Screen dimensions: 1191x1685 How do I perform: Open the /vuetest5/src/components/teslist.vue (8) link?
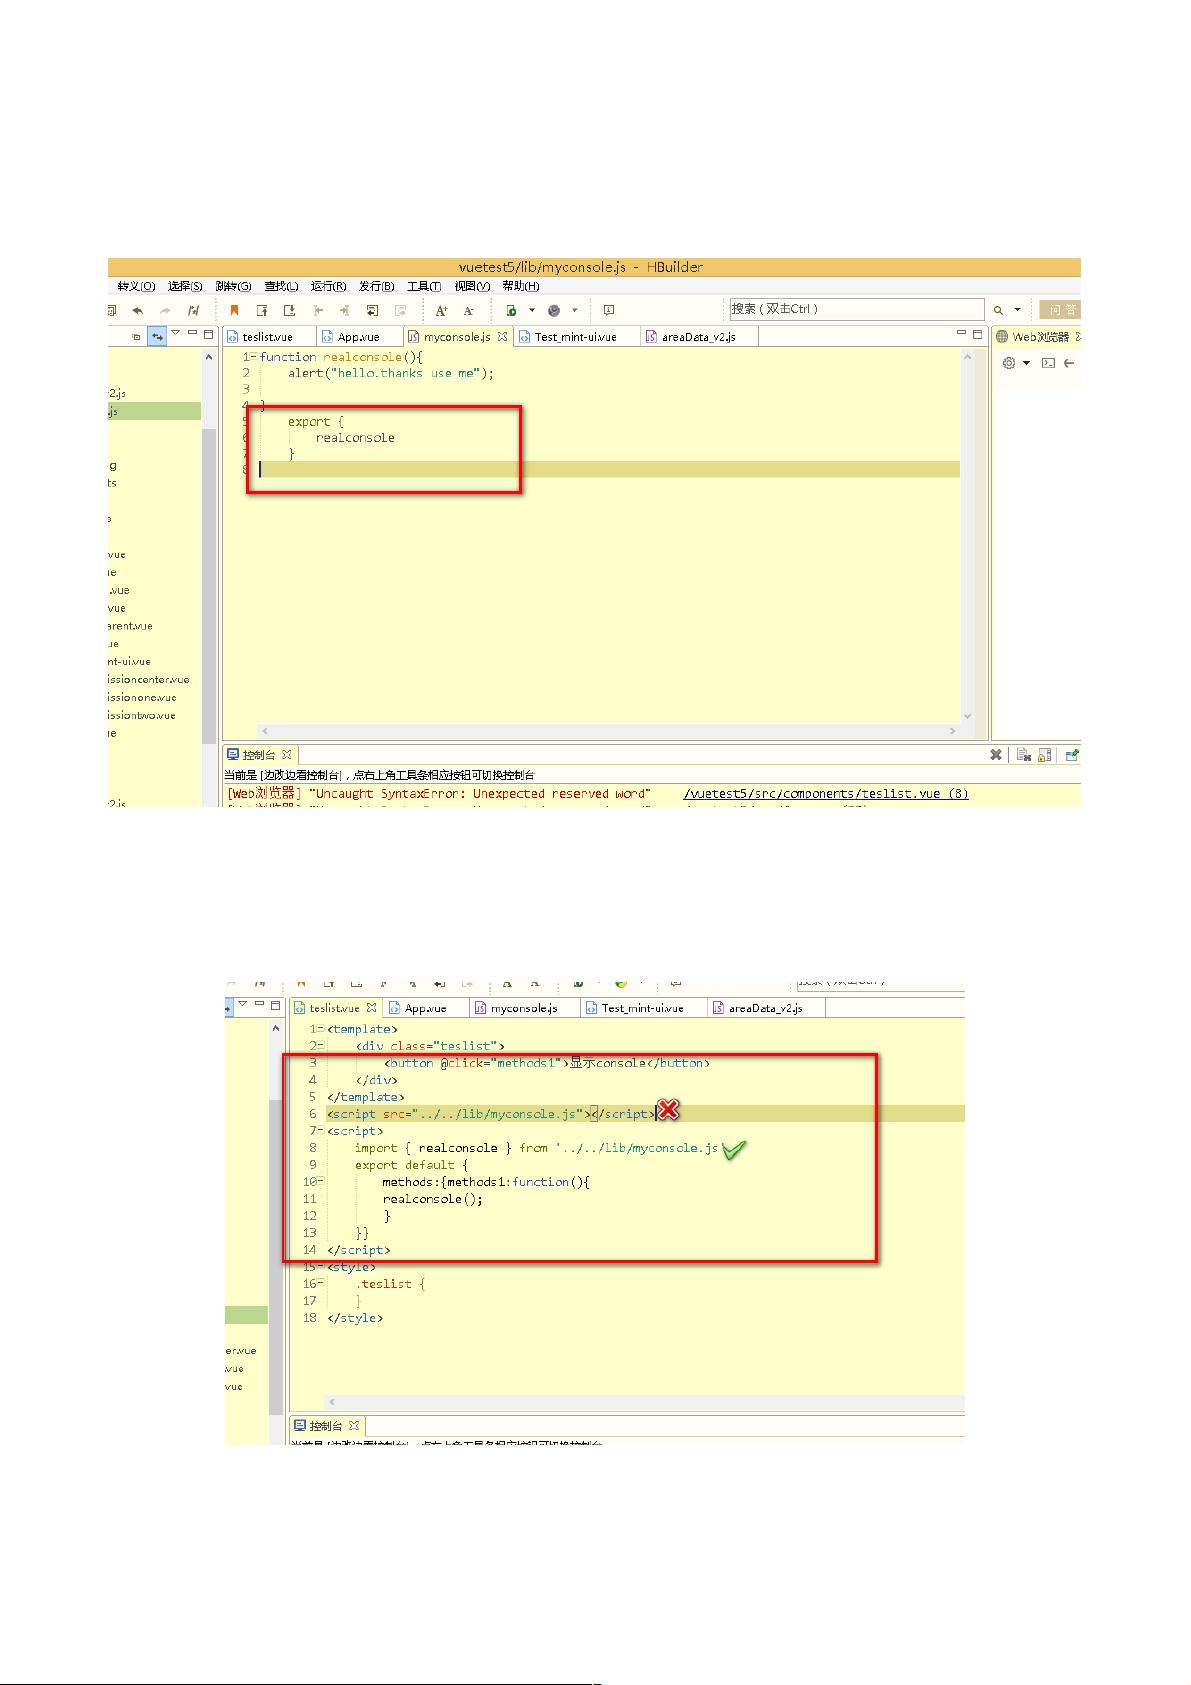click(826, 794)
